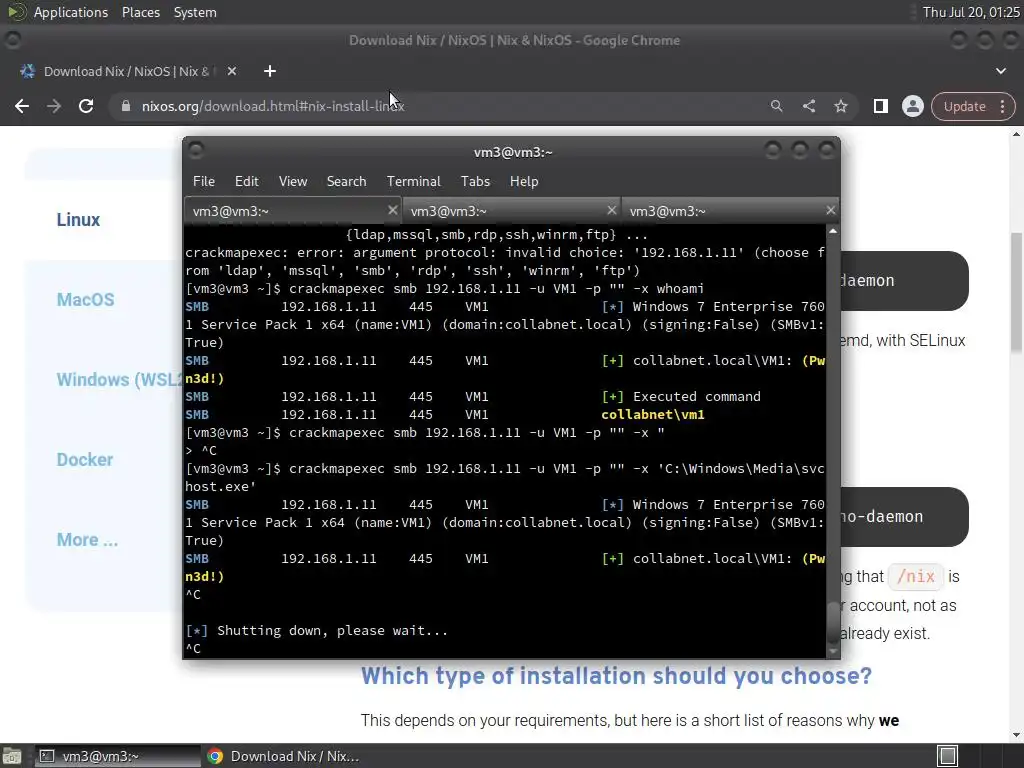The image size is (1024, 768).
Task: Open the Places menu
Action: click(x=140, y=12)
